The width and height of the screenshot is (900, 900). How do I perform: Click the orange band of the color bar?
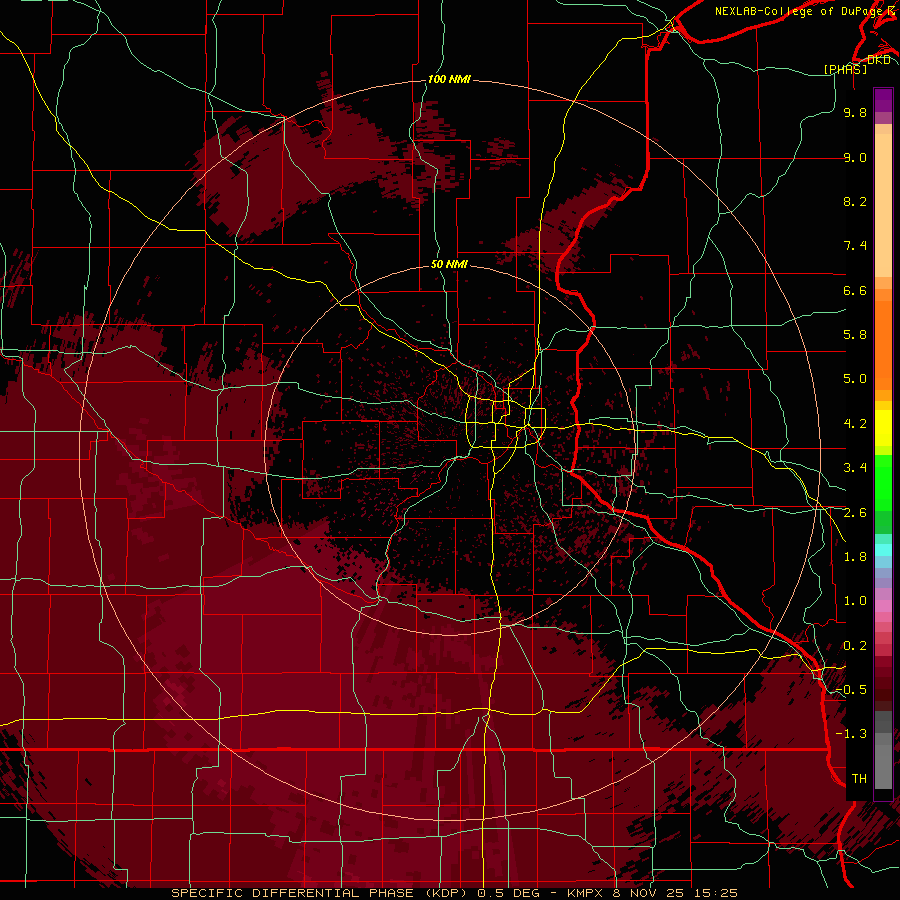pos(883,344)
